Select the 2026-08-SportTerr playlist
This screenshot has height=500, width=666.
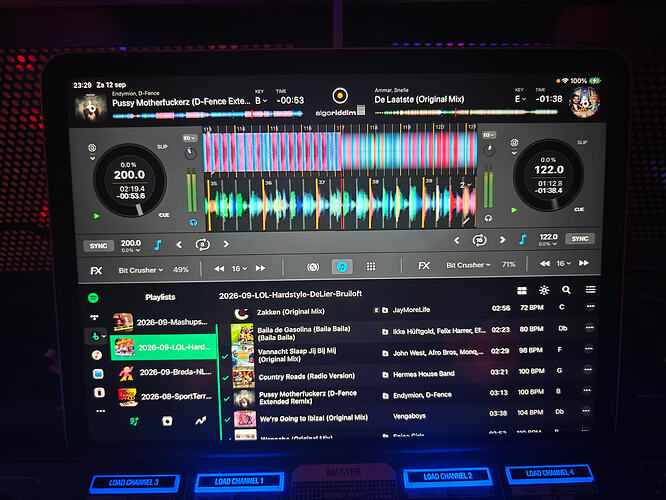(x=165, y=397)
